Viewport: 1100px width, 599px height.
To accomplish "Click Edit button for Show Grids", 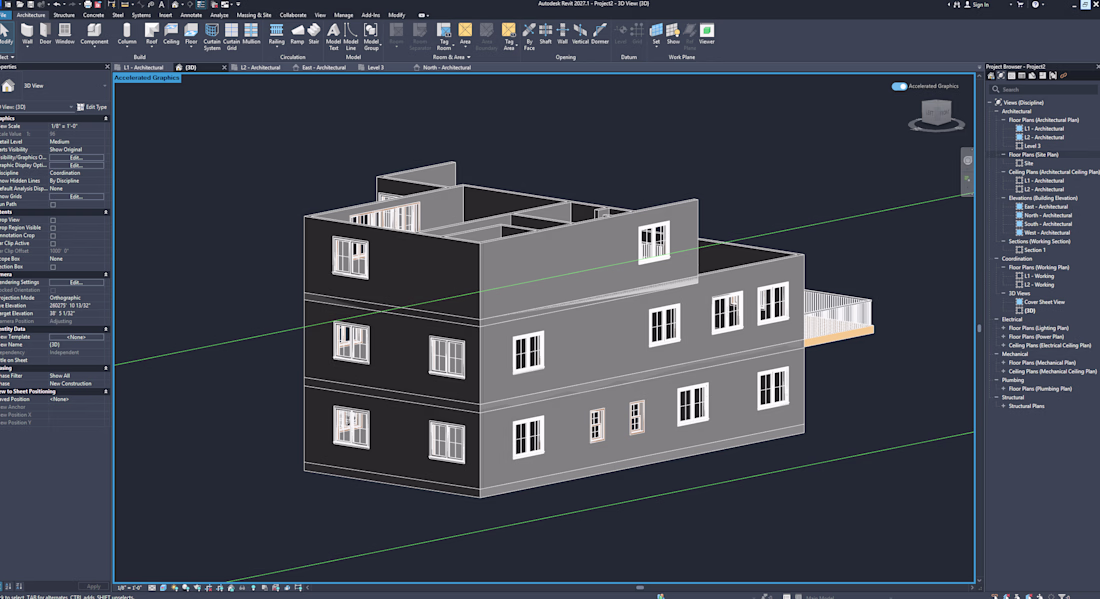I will click(76, 196).
